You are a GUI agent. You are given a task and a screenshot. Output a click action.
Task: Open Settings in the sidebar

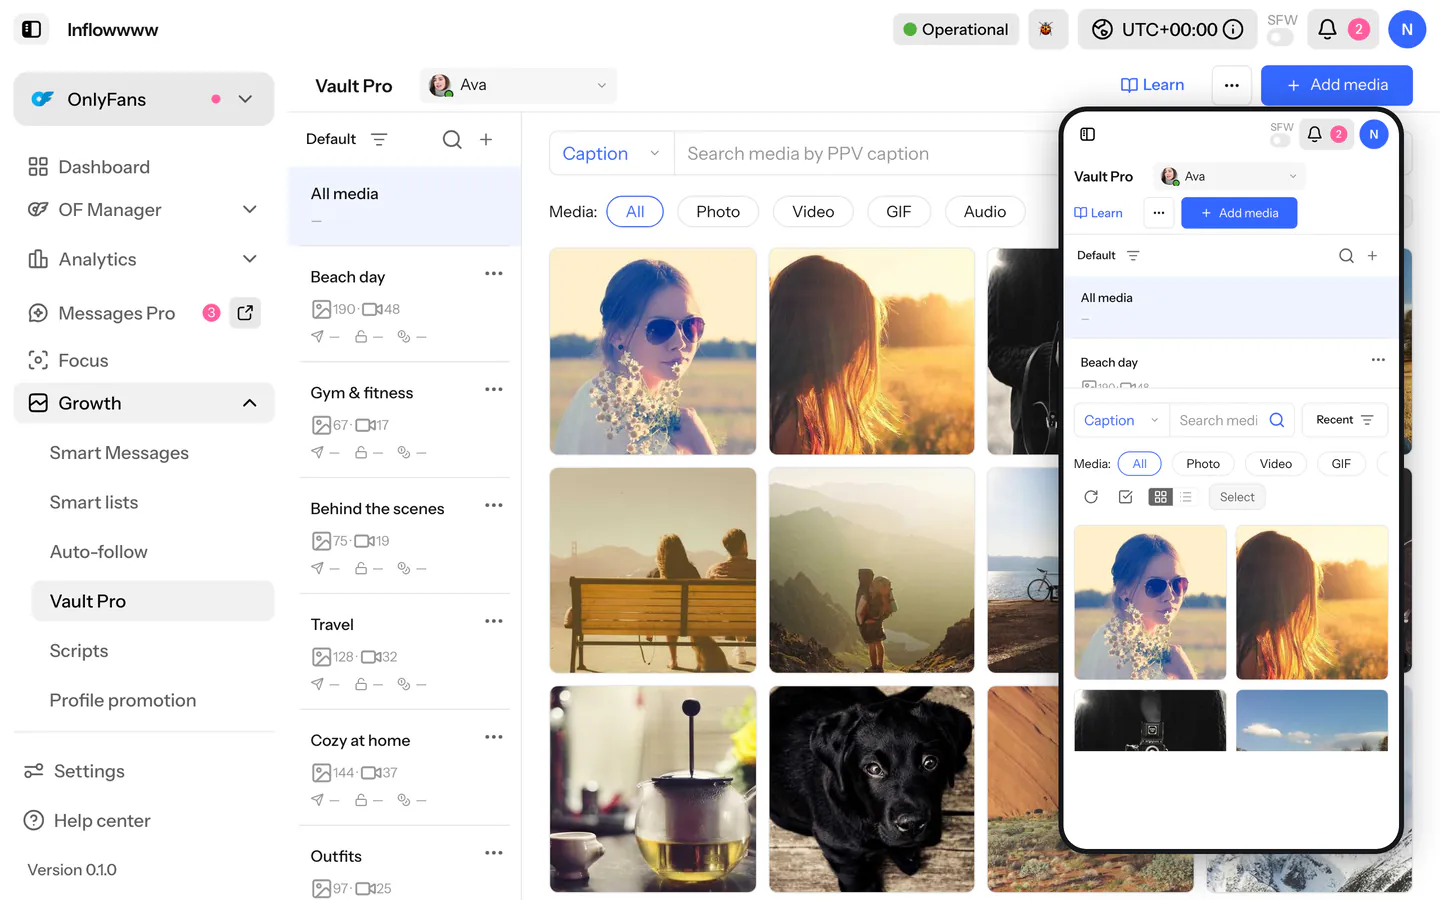click(89, 771)
